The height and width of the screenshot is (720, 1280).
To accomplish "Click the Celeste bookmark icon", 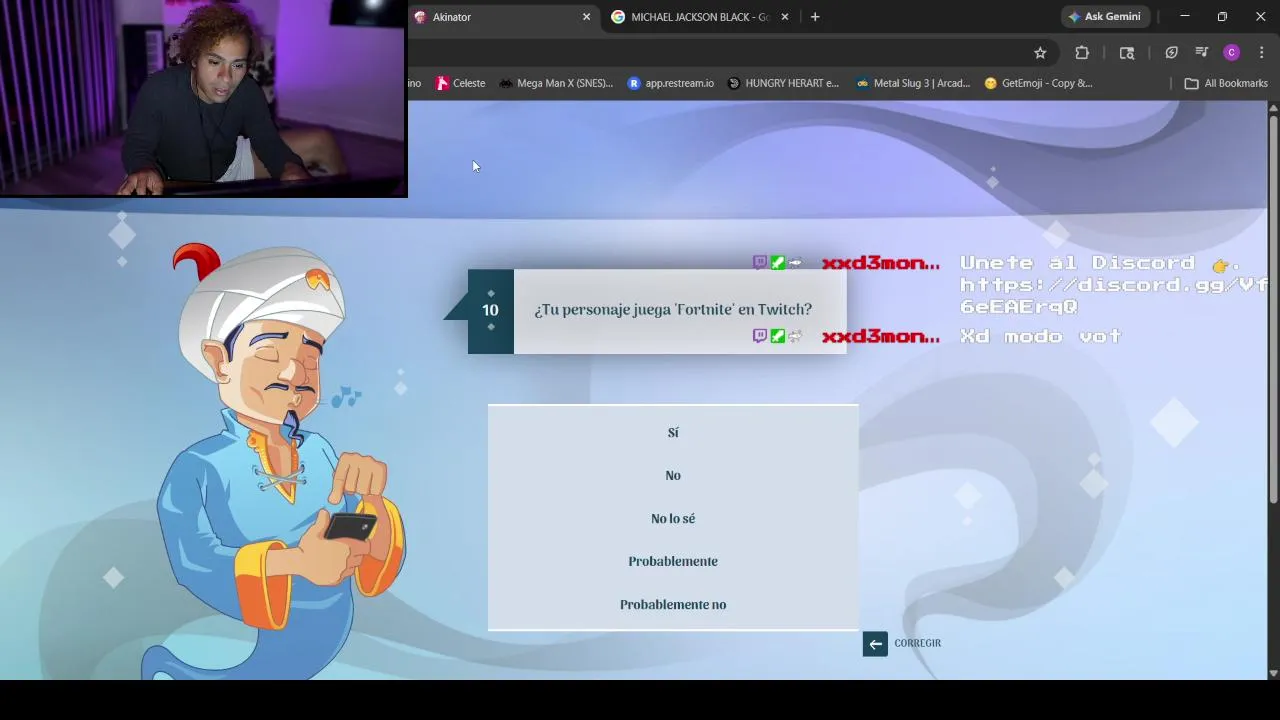I will click(x=442, y=83).
